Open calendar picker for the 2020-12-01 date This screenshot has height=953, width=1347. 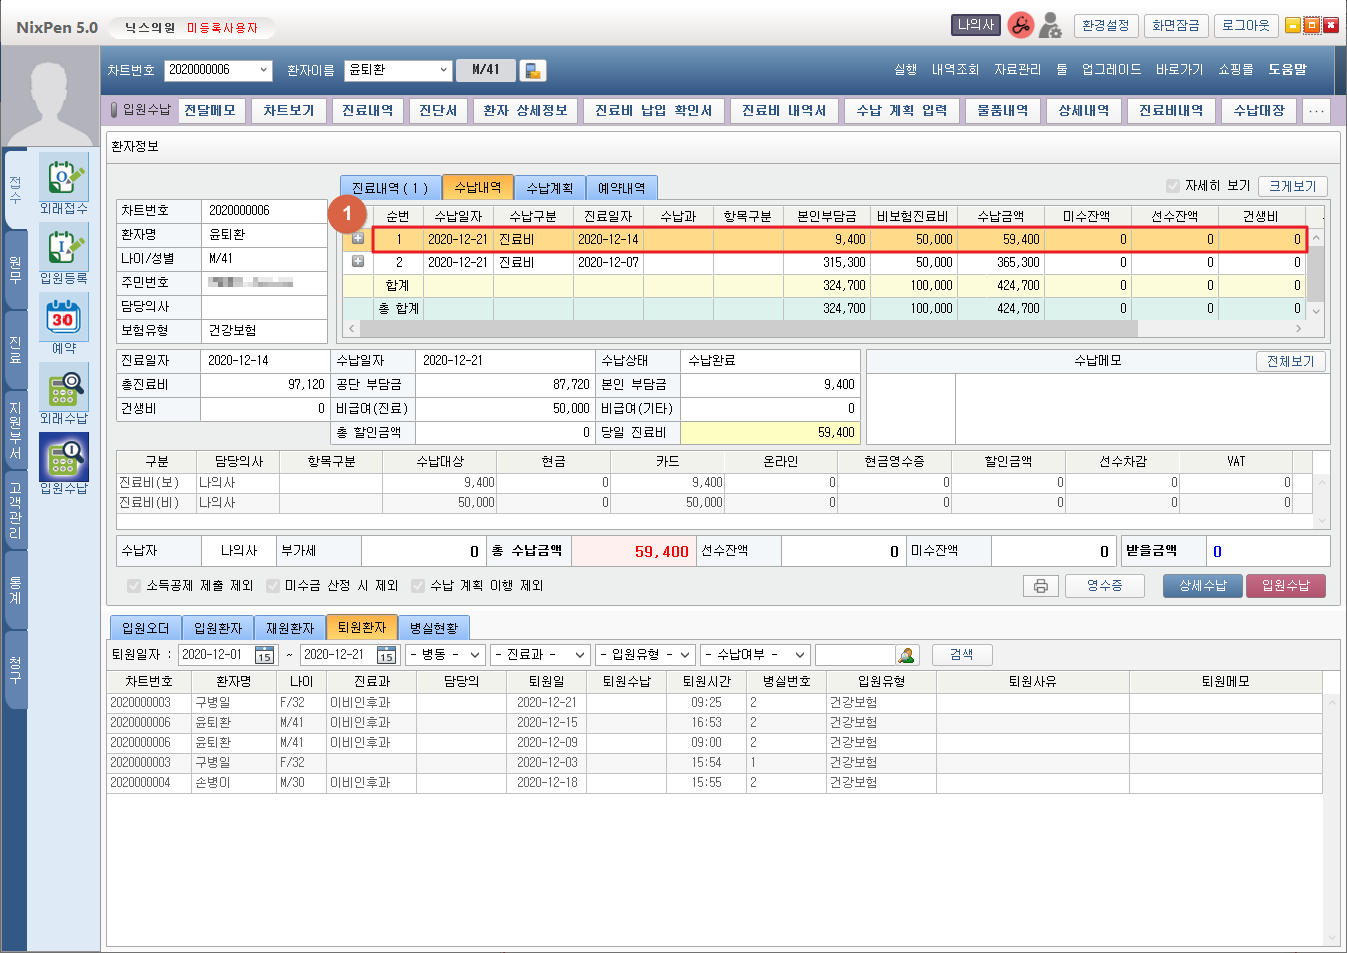[264, 655]
